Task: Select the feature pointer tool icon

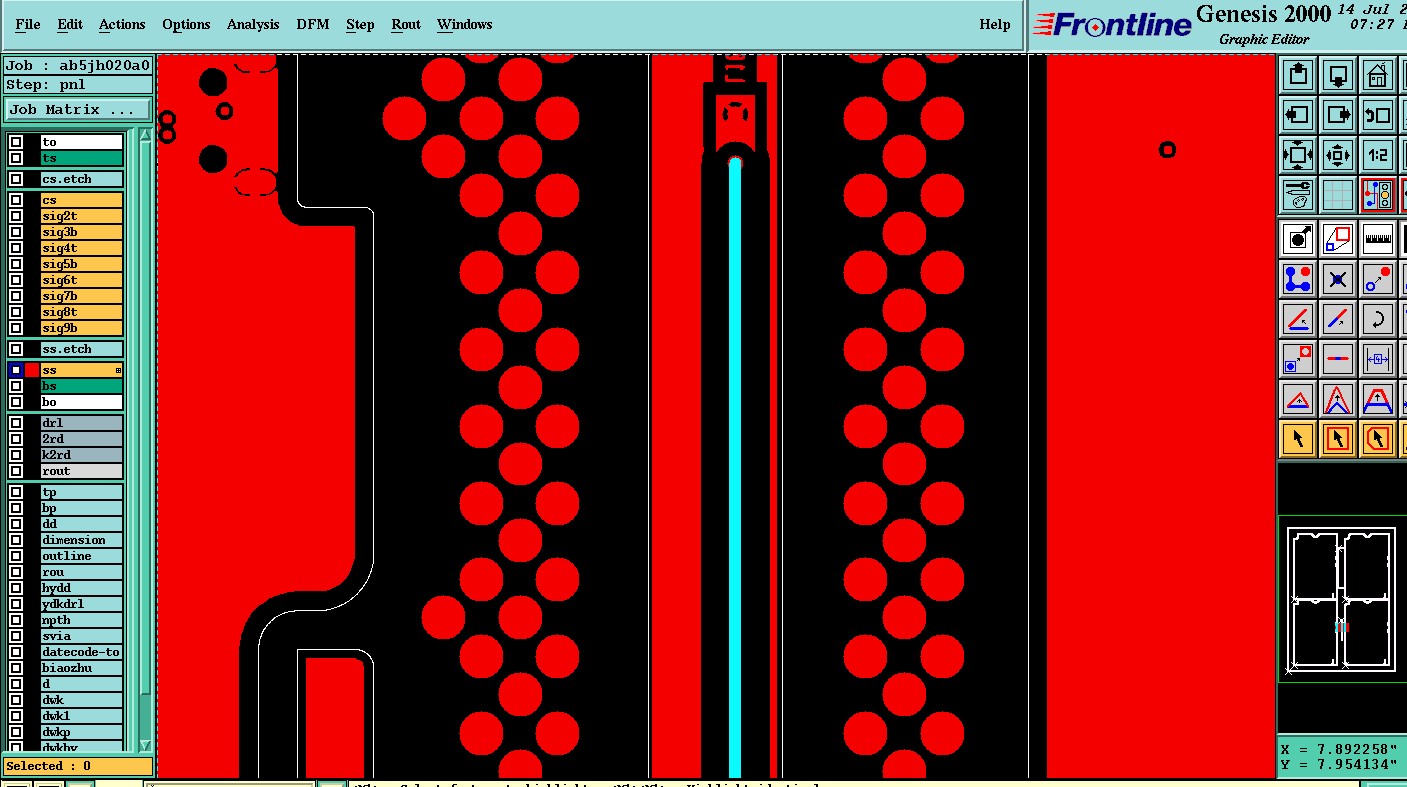Action: pos(1298,239)
